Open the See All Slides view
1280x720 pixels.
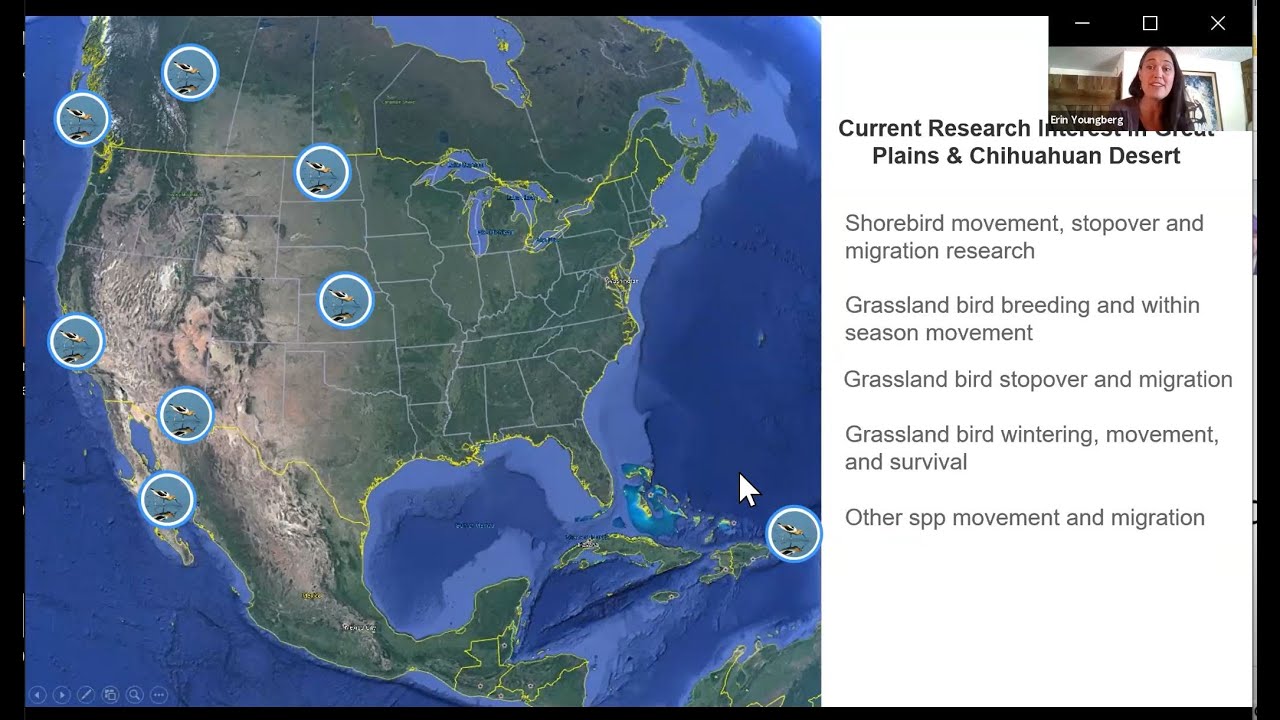(110, 694)
